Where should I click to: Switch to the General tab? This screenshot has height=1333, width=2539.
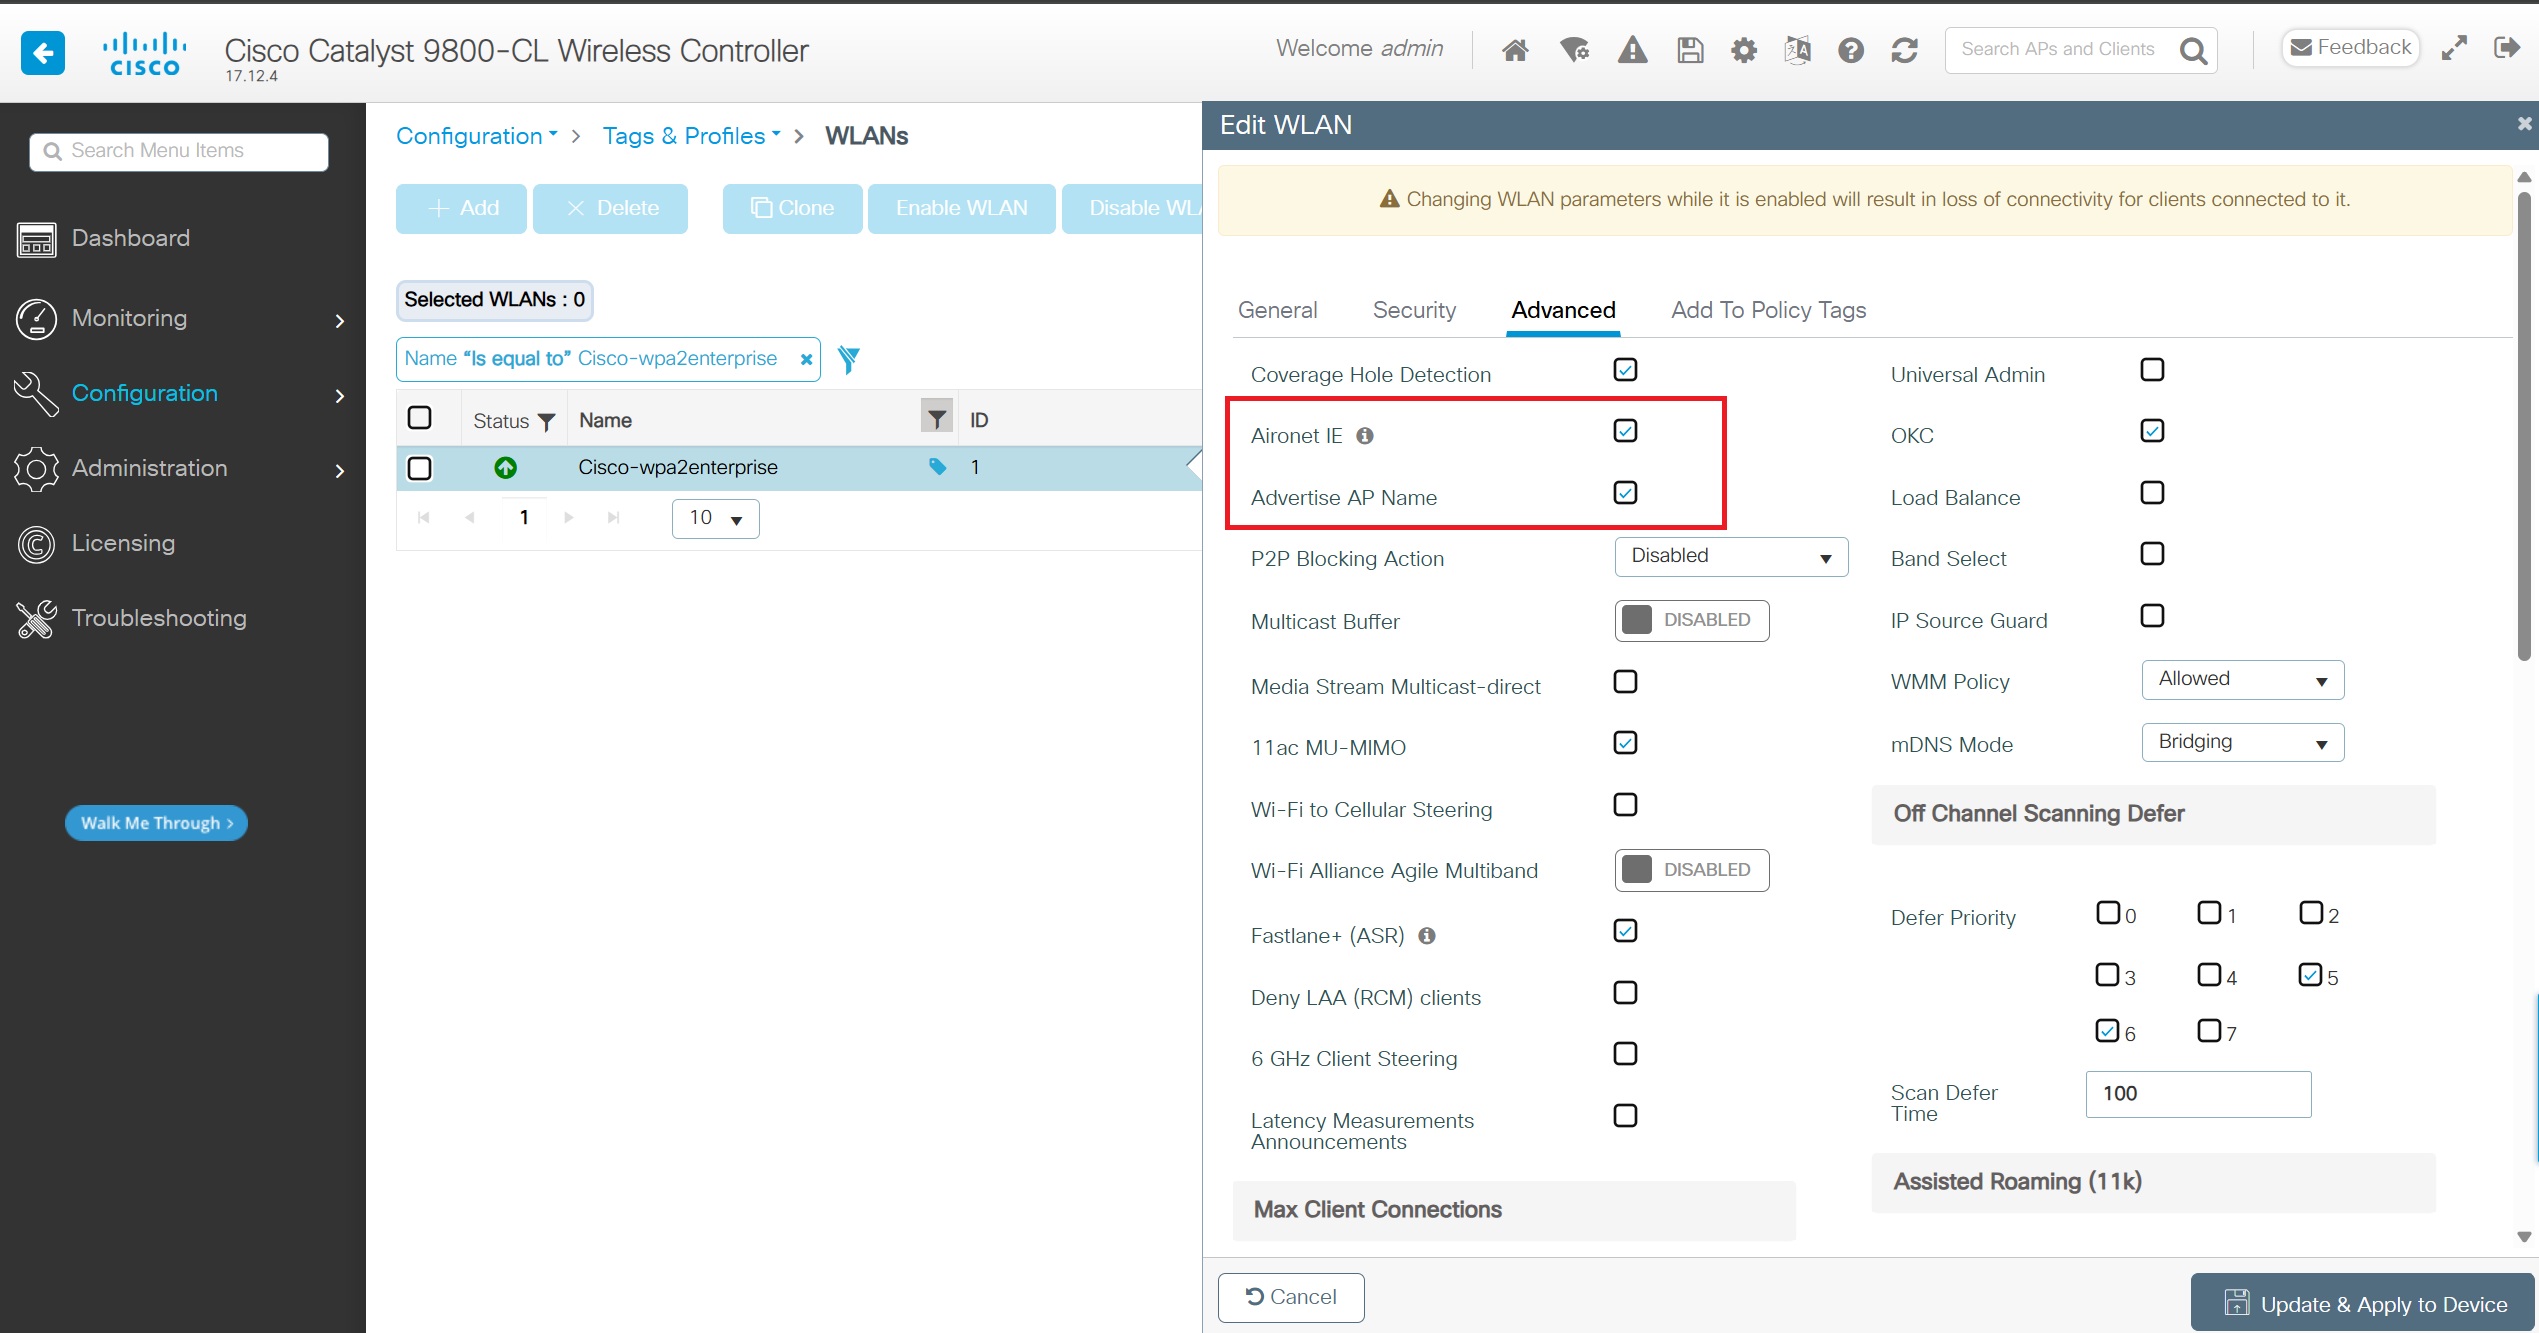(x=1277, y=310)
